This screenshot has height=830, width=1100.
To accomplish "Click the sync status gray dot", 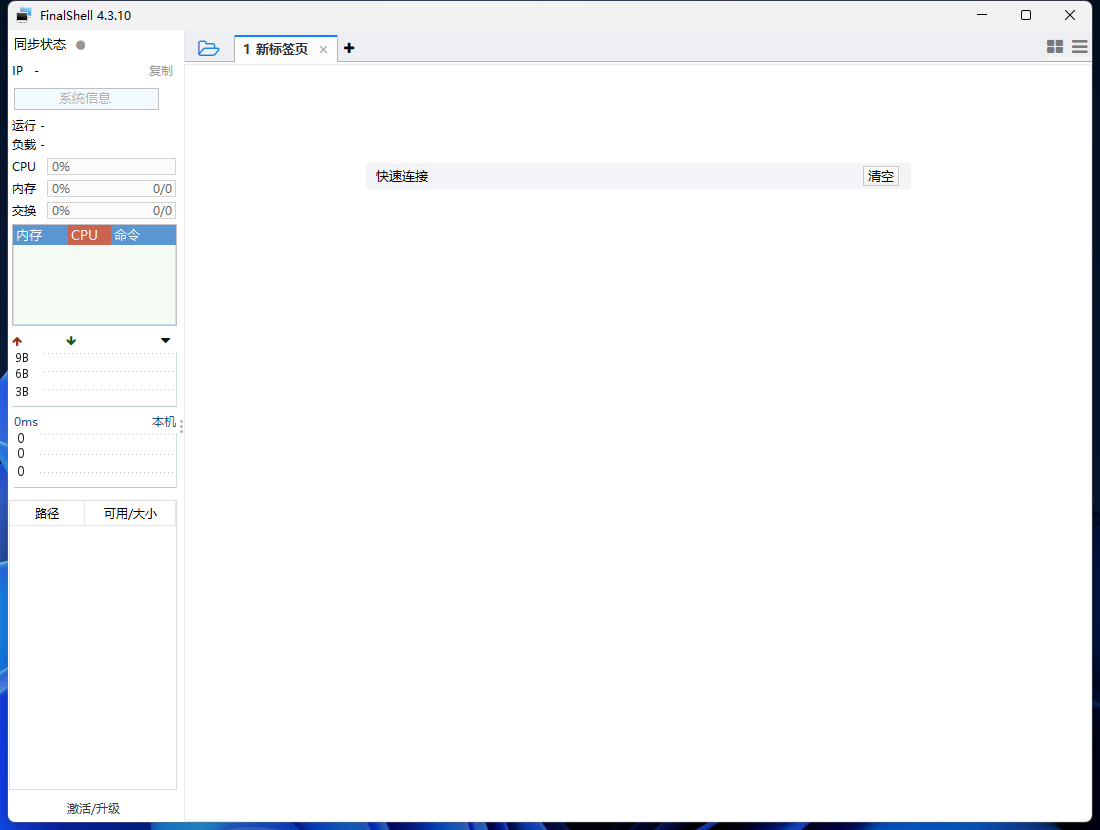I will click(81, 45).
